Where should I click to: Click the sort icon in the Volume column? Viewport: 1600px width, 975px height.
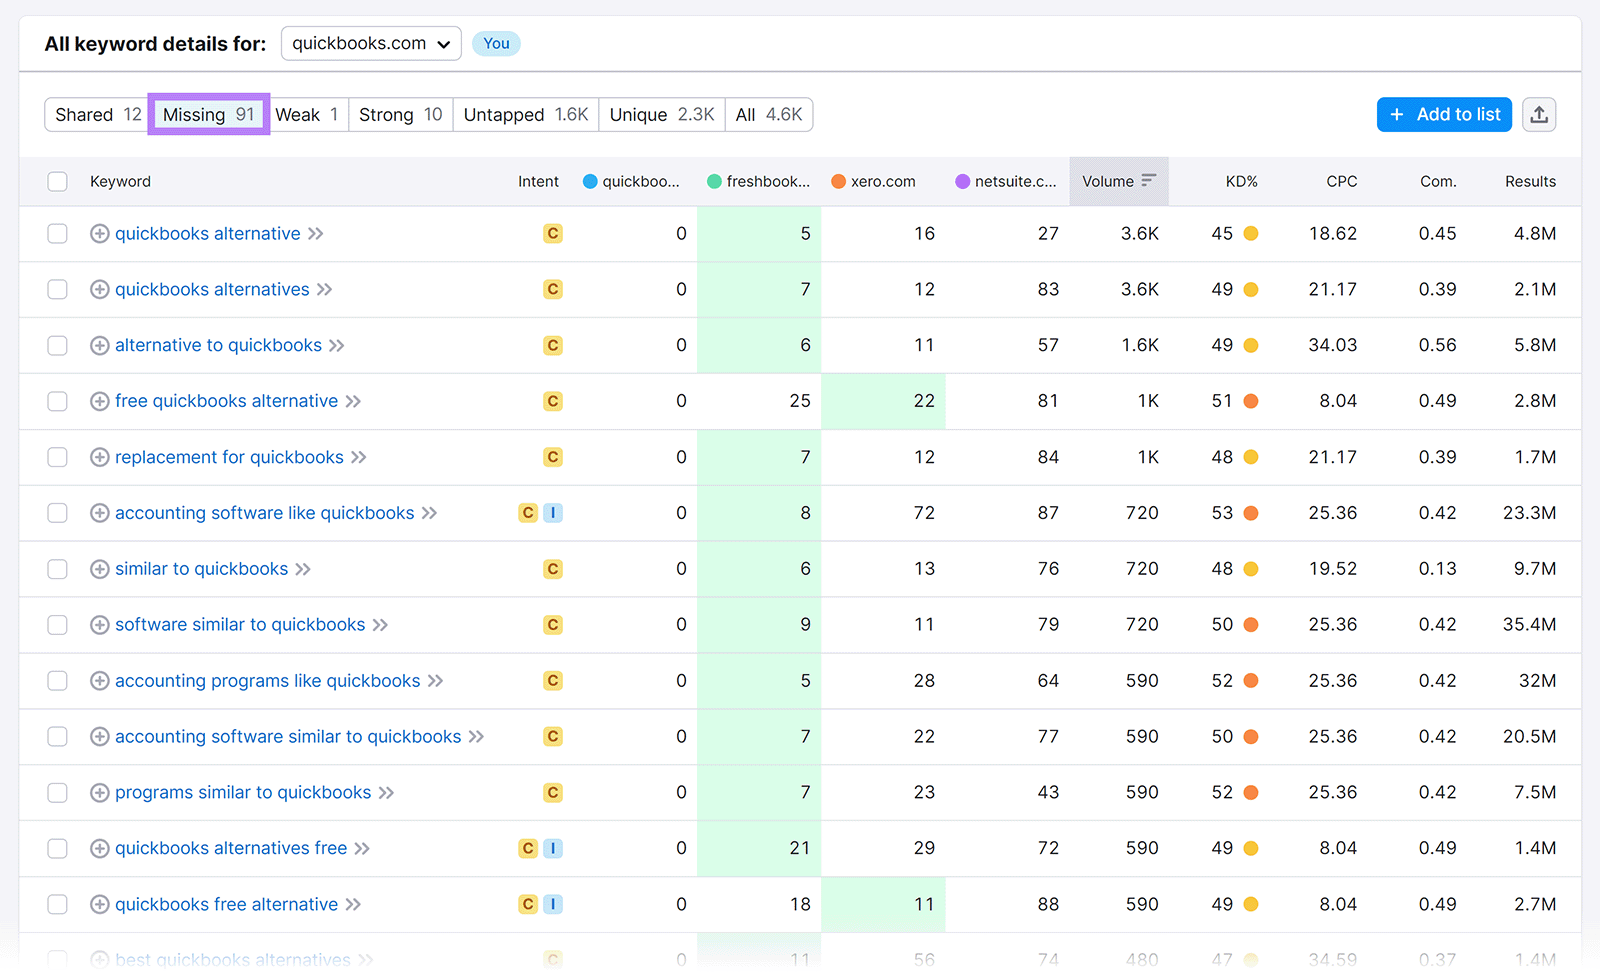pyautogui.click(x=1146, y=181)
